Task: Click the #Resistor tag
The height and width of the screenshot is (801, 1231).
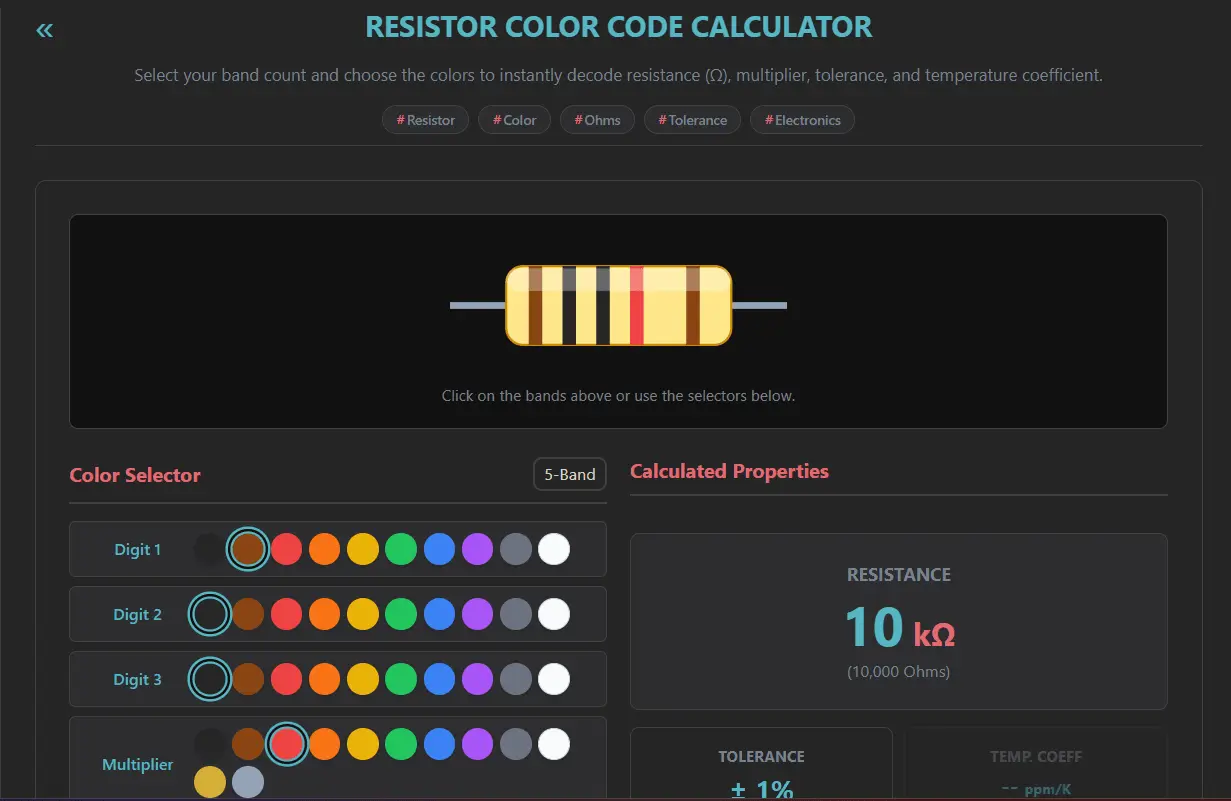Action: (425, 120)
